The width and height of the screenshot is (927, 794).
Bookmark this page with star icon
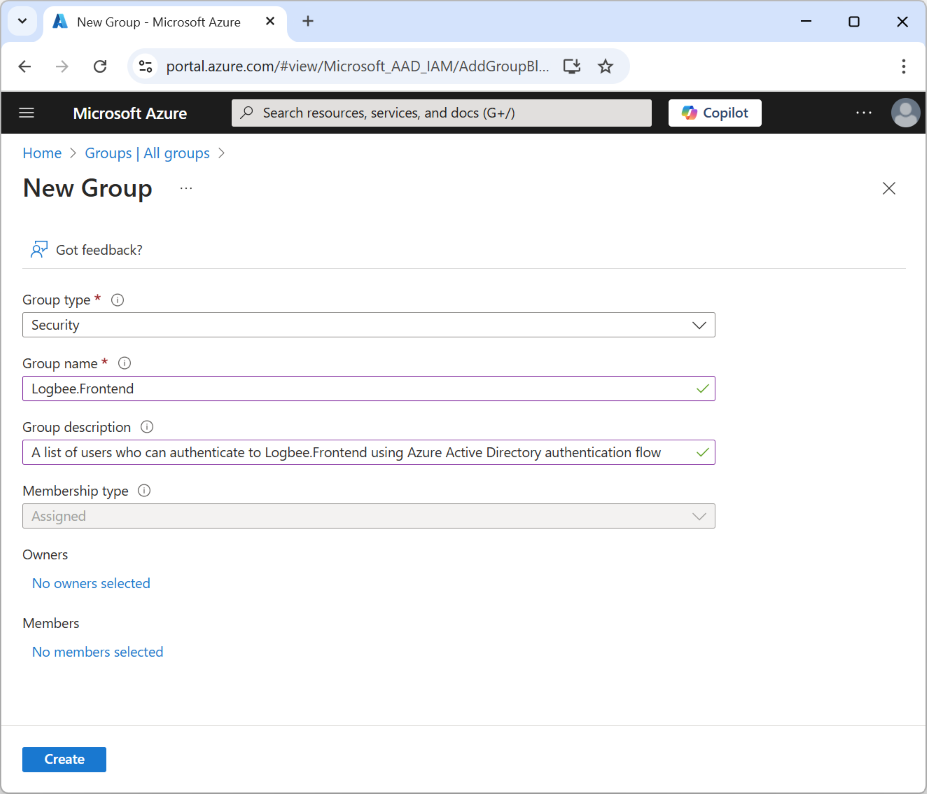(x=605, y=66)
